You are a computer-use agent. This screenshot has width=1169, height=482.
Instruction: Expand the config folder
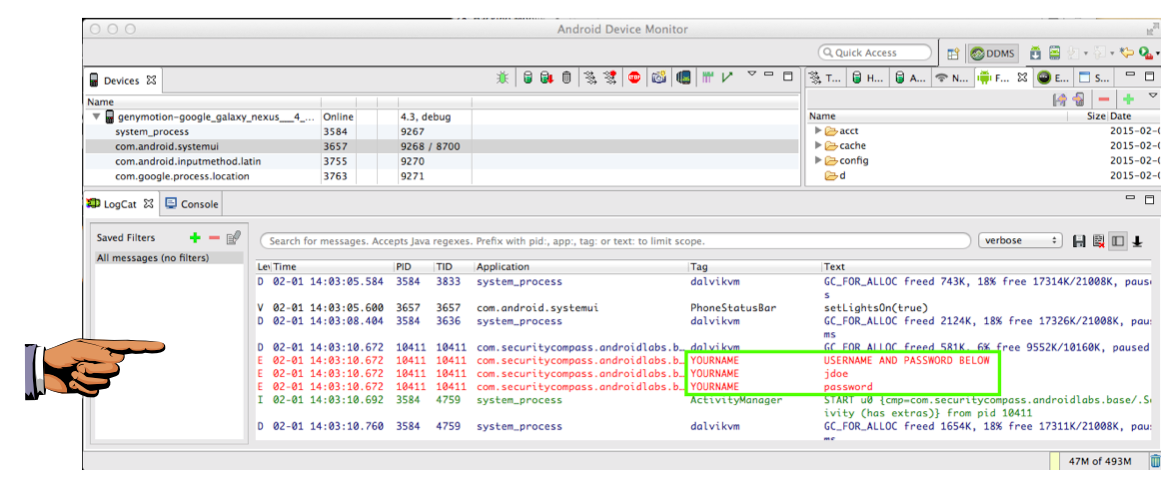818,161
